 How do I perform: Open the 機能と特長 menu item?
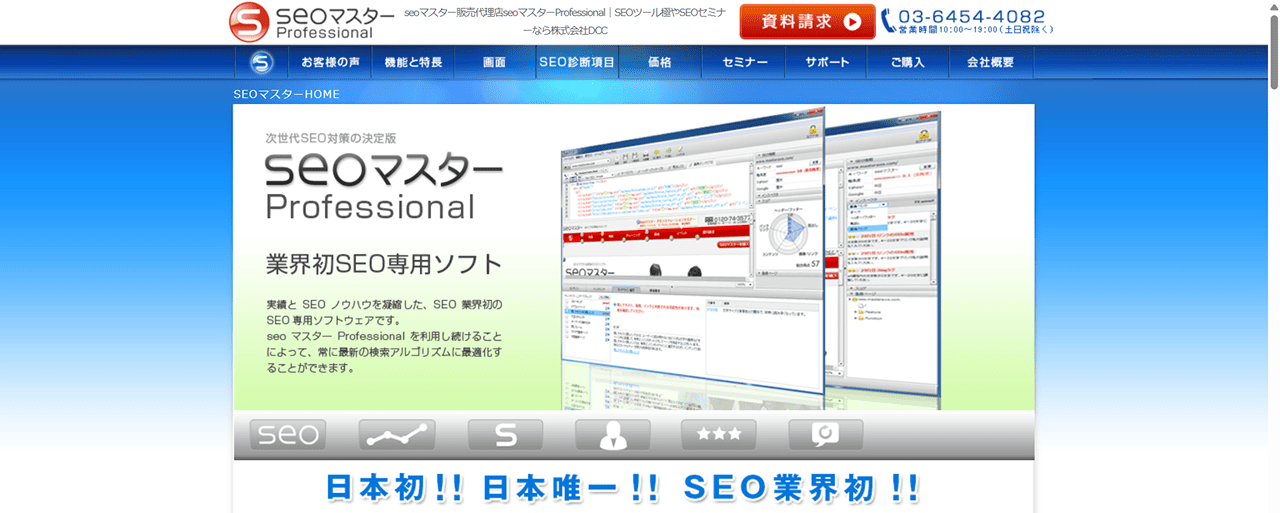(x=413, y=62)
